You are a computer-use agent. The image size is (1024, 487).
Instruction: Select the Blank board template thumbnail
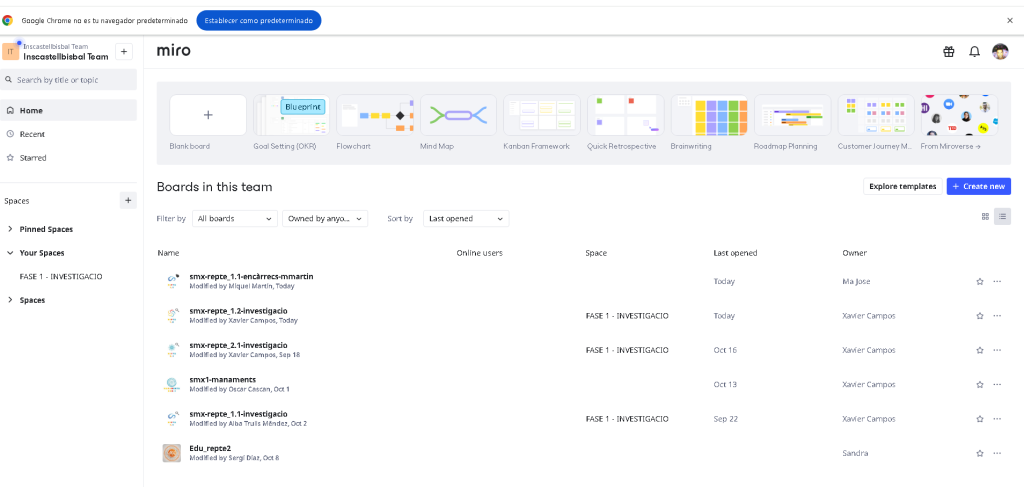click(x=208, y=115)
